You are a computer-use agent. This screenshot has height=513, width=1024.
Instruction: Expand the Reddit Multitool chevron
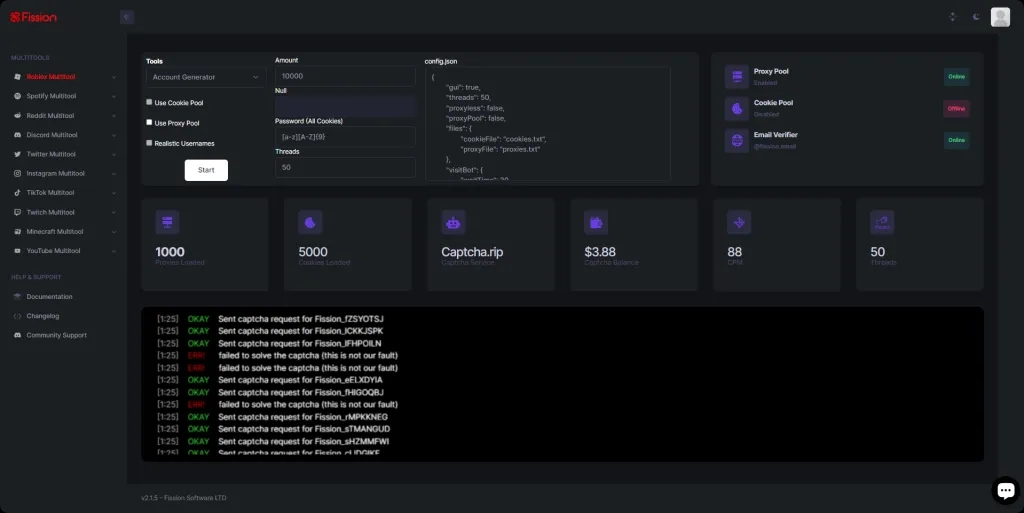point(114,116)
